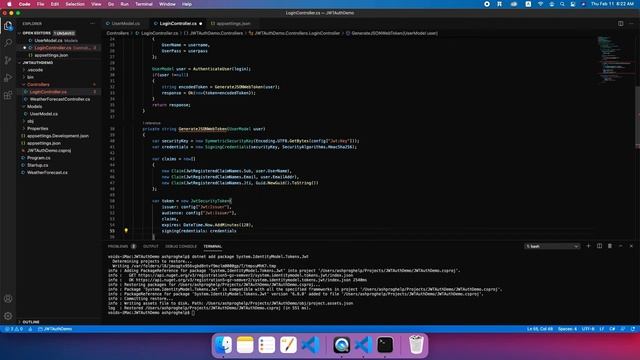Open the shell selector dropdown showing bash
The height and width of the screenshot is (360, 640).
click(x=552, y=246)
